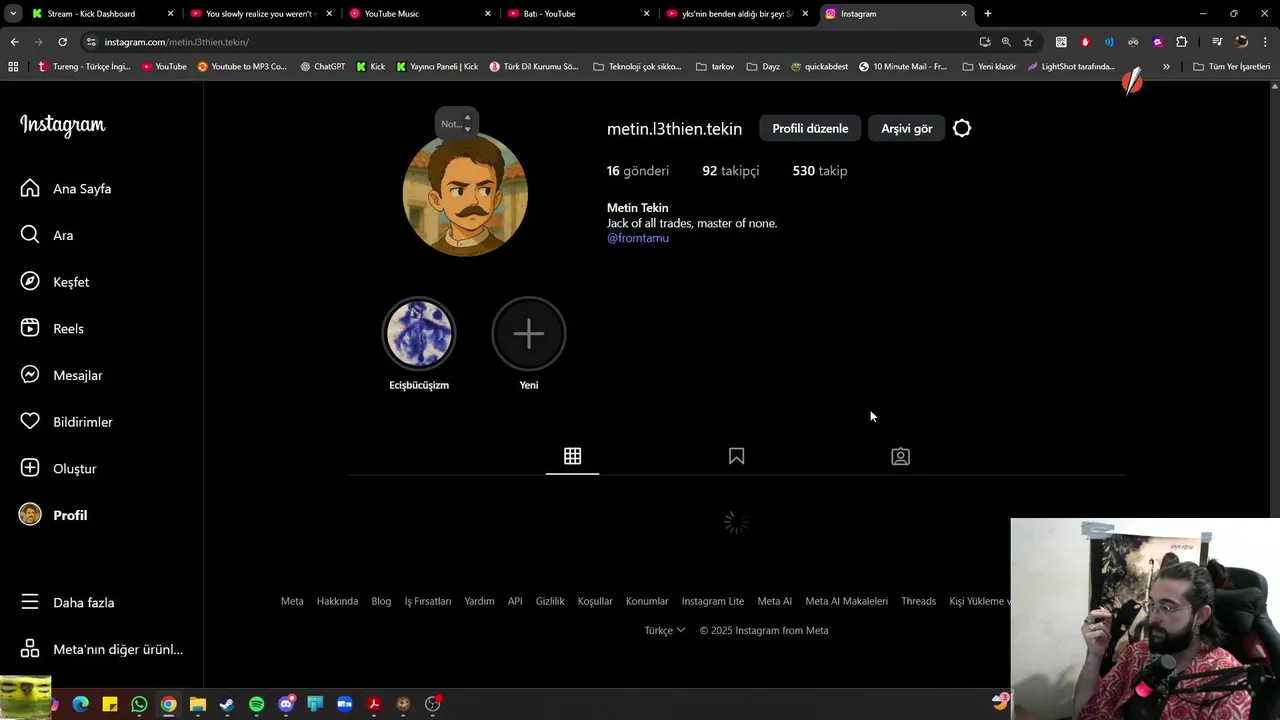Expand the Dayz bookmark folder
This screenshot has height=720, width=1280.
[x=762, y=67]
